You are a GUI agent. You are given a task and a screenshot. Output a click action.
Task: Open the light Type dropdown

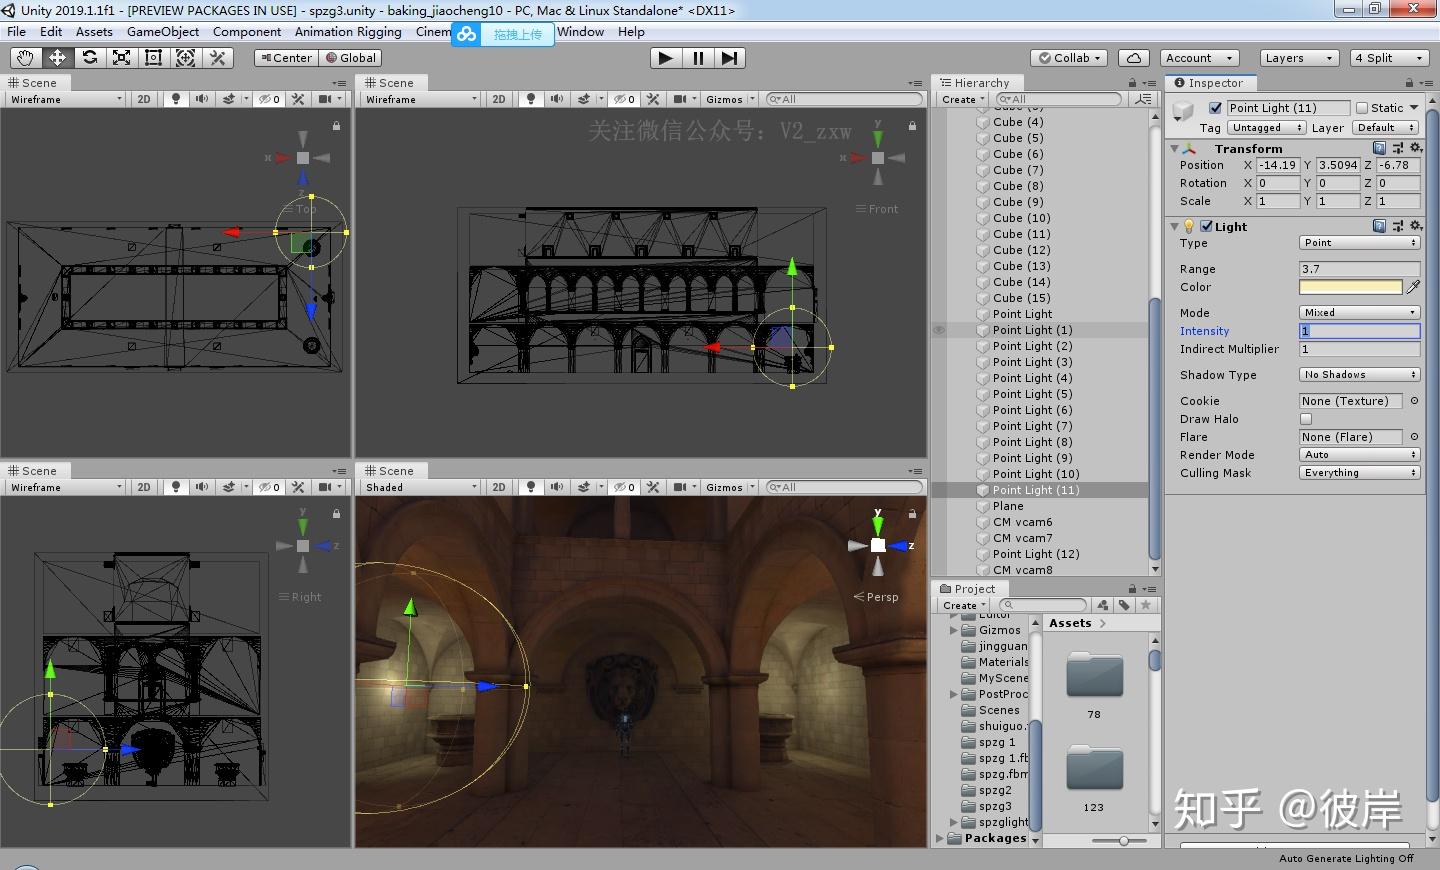[1359, 243]
